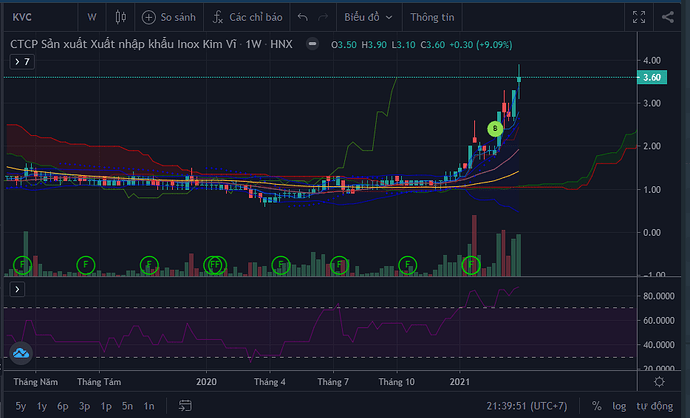Open the indicators (Các chỉ báo) fx icon

[216, 17]
